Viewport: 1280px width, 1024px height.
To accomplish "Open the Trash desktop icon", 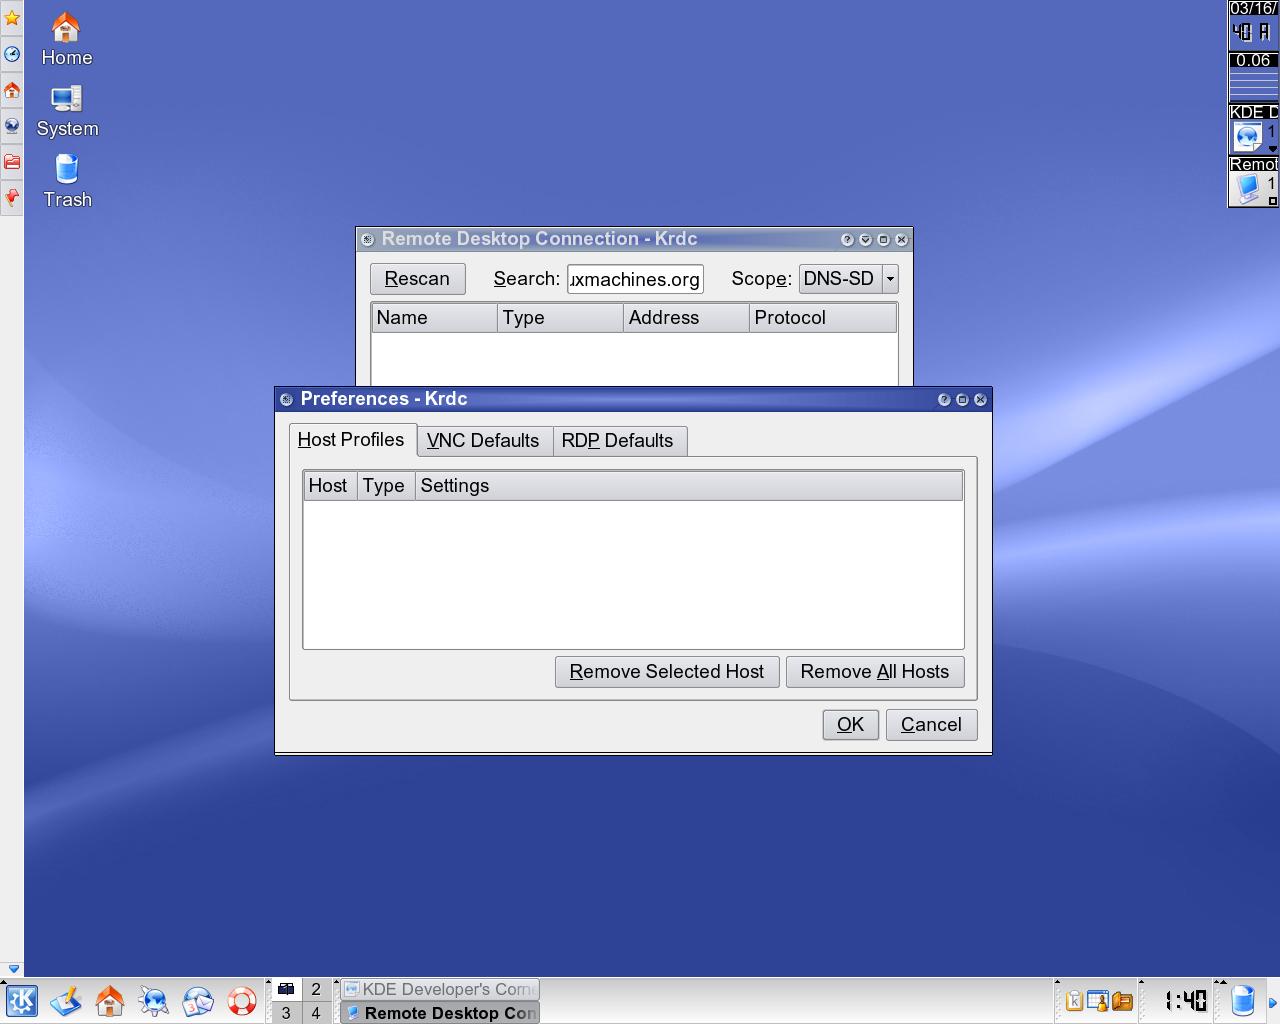I will tap(67, 182).
